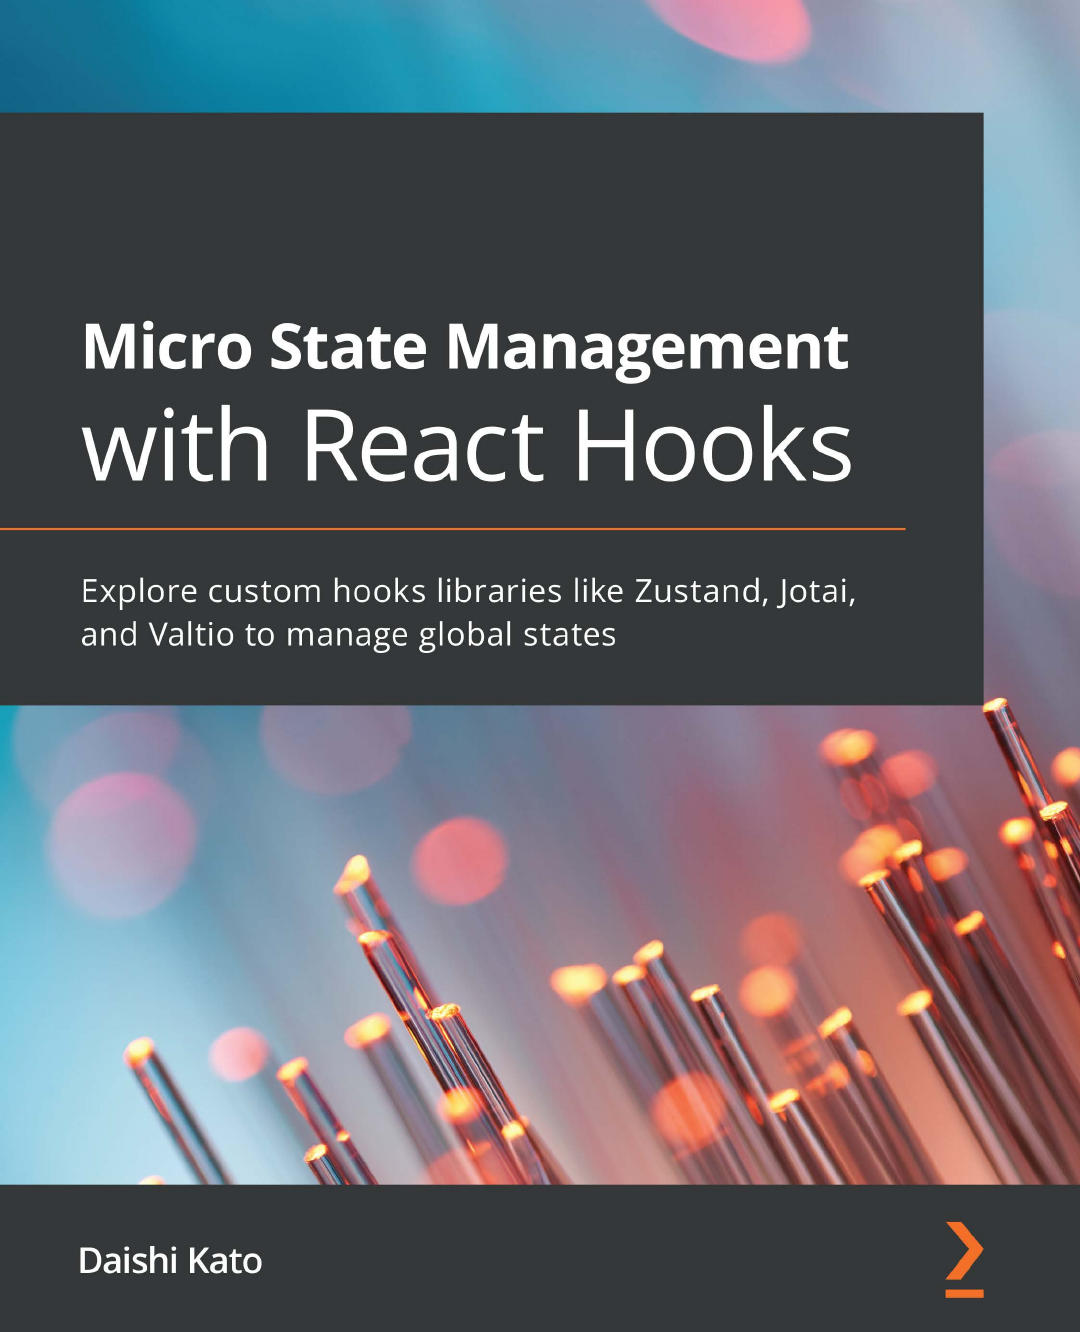The height and width of the screenshot is (1332, 1080).
Task: Click the orange Packt chevron logo
Action: click(x=965, y=1250)
